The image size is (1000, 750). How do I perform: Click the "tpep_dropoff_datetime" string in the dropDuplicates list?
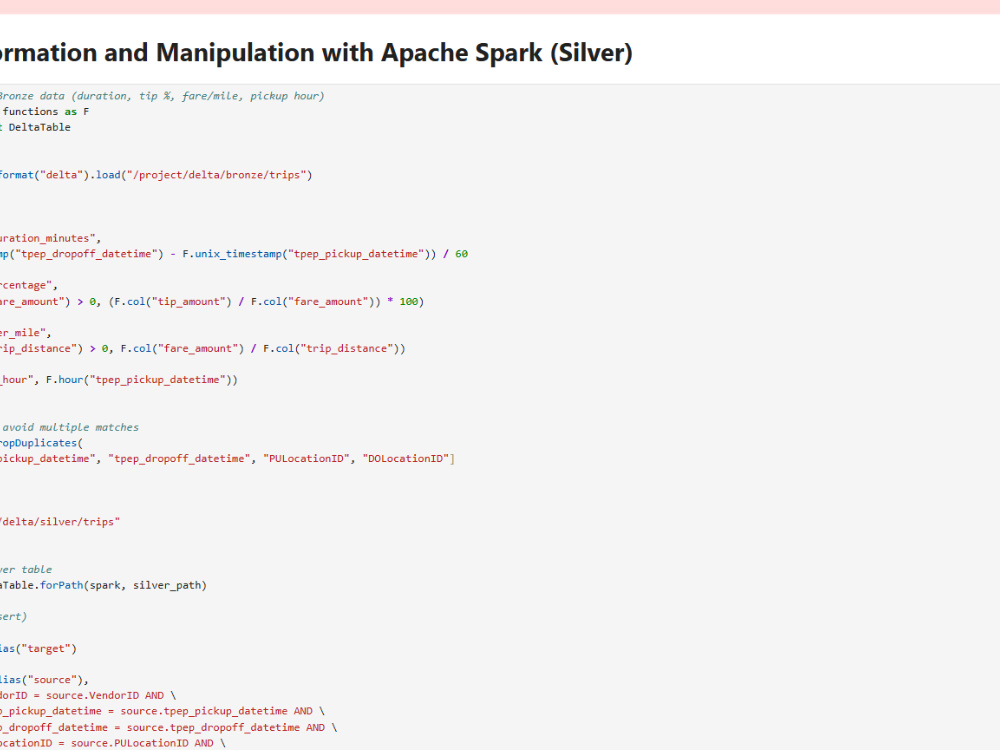click(180, 459)
